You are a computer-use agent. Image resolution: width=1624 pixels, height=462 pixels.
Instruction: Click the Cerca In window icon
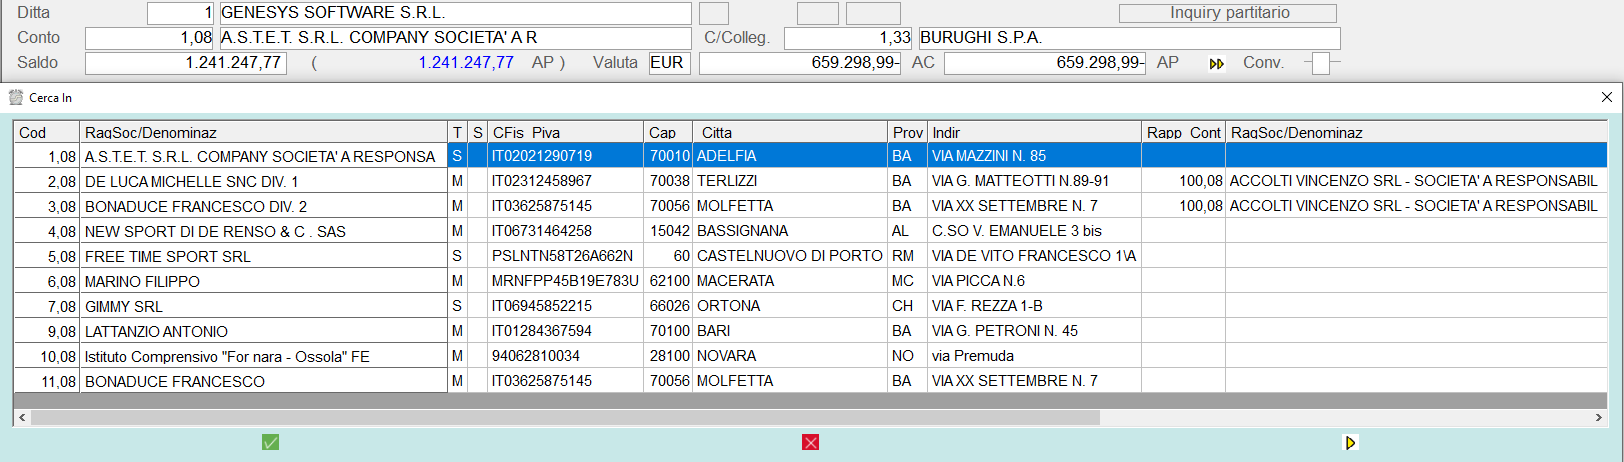click(x=16, y=98)
